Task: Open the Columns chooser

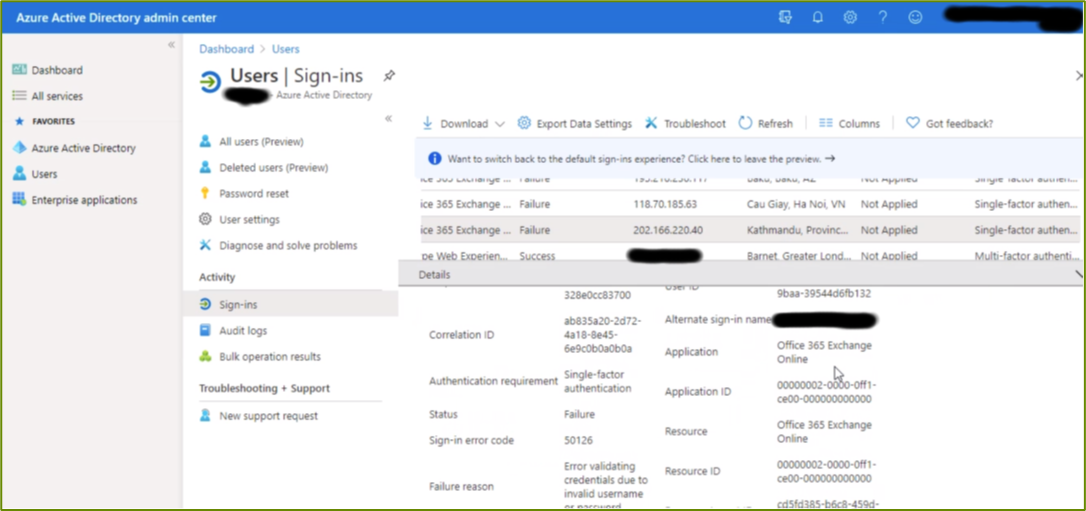Action: [x=849, y=123]
